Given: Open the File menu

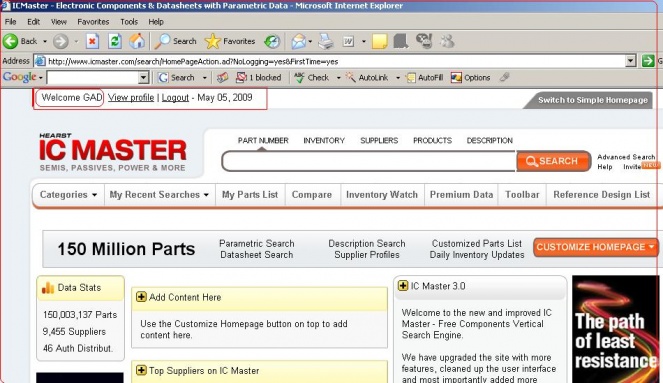Looking at the screenshot, I should tap(11, 22).
